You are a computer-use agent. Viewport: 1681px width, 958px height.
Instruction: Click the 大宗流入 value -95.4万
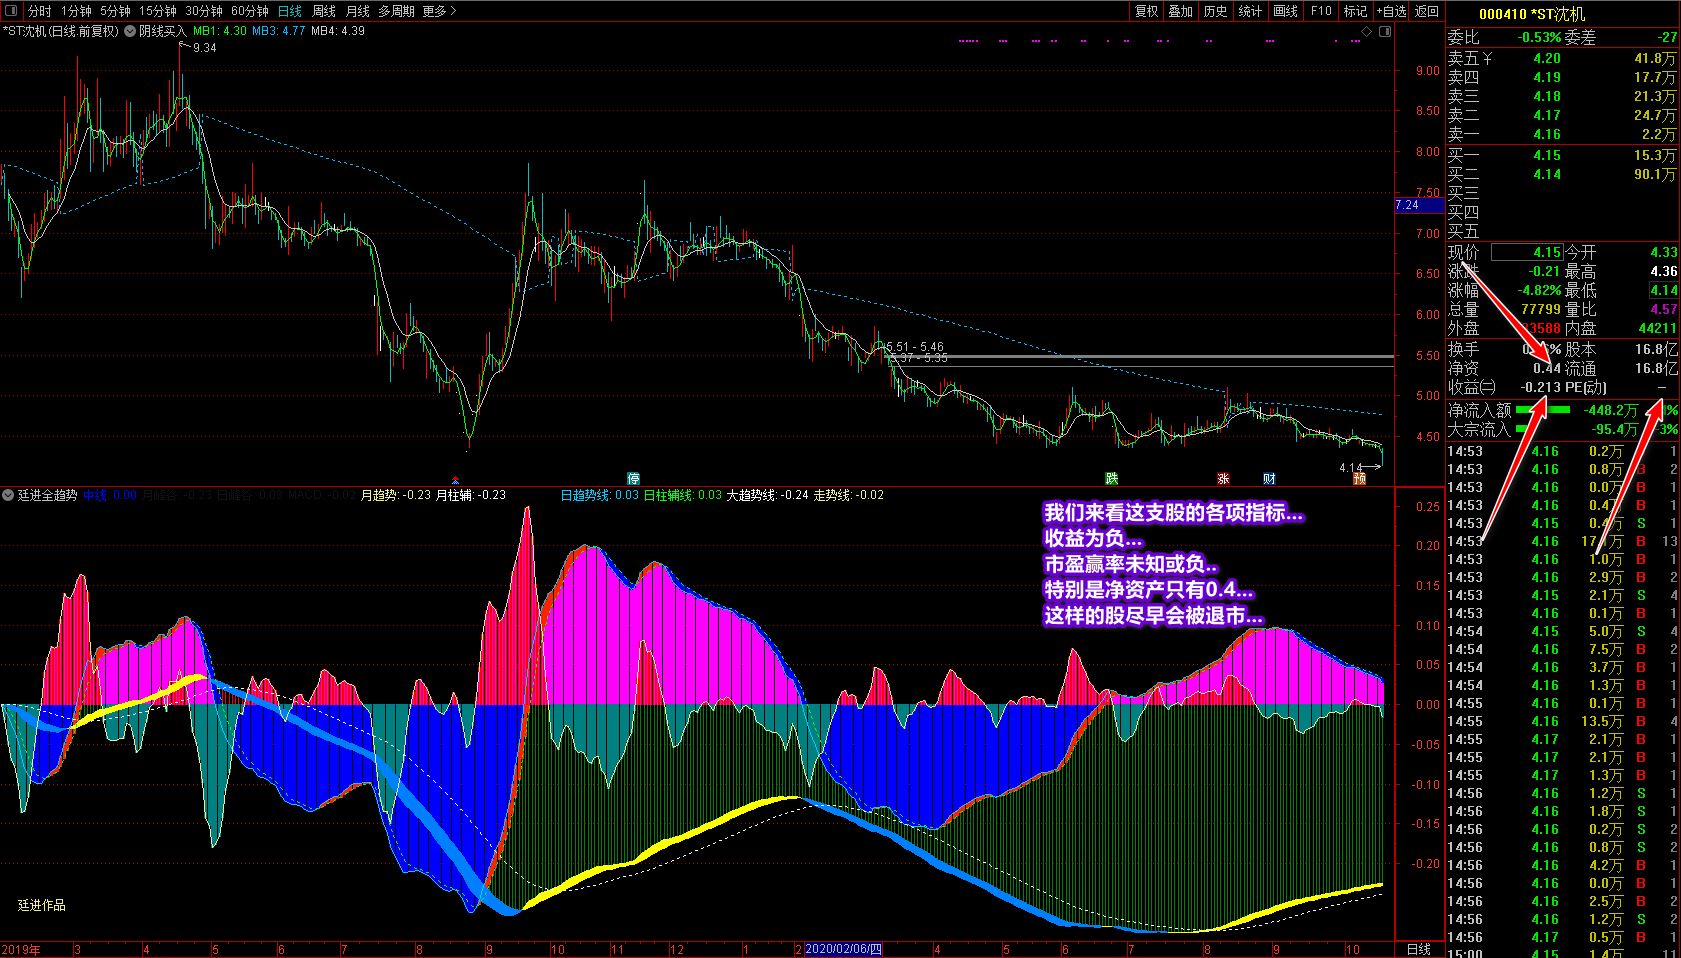point(1615,429)
